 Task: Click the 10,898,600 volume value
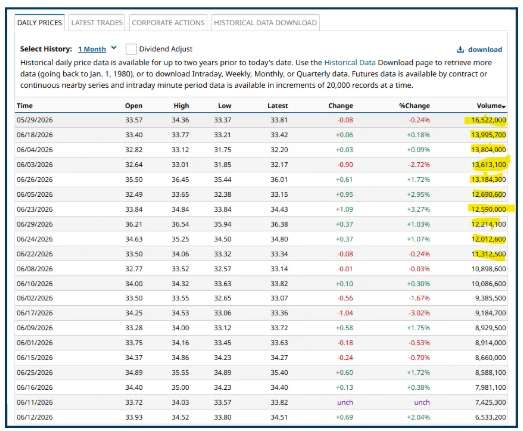[489, 269]
